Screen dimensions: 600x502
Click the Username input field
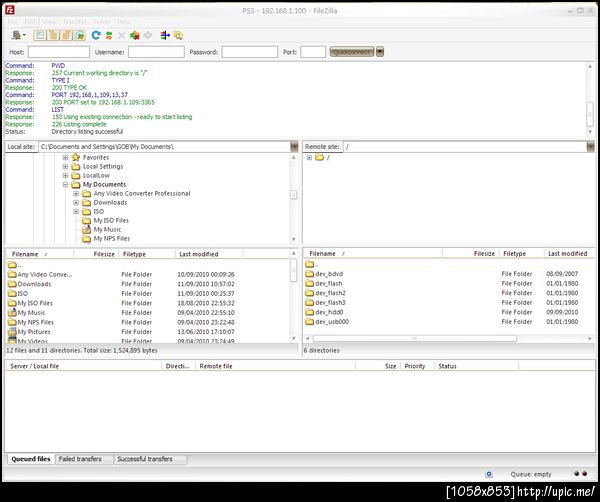click(x=156, y=52)
